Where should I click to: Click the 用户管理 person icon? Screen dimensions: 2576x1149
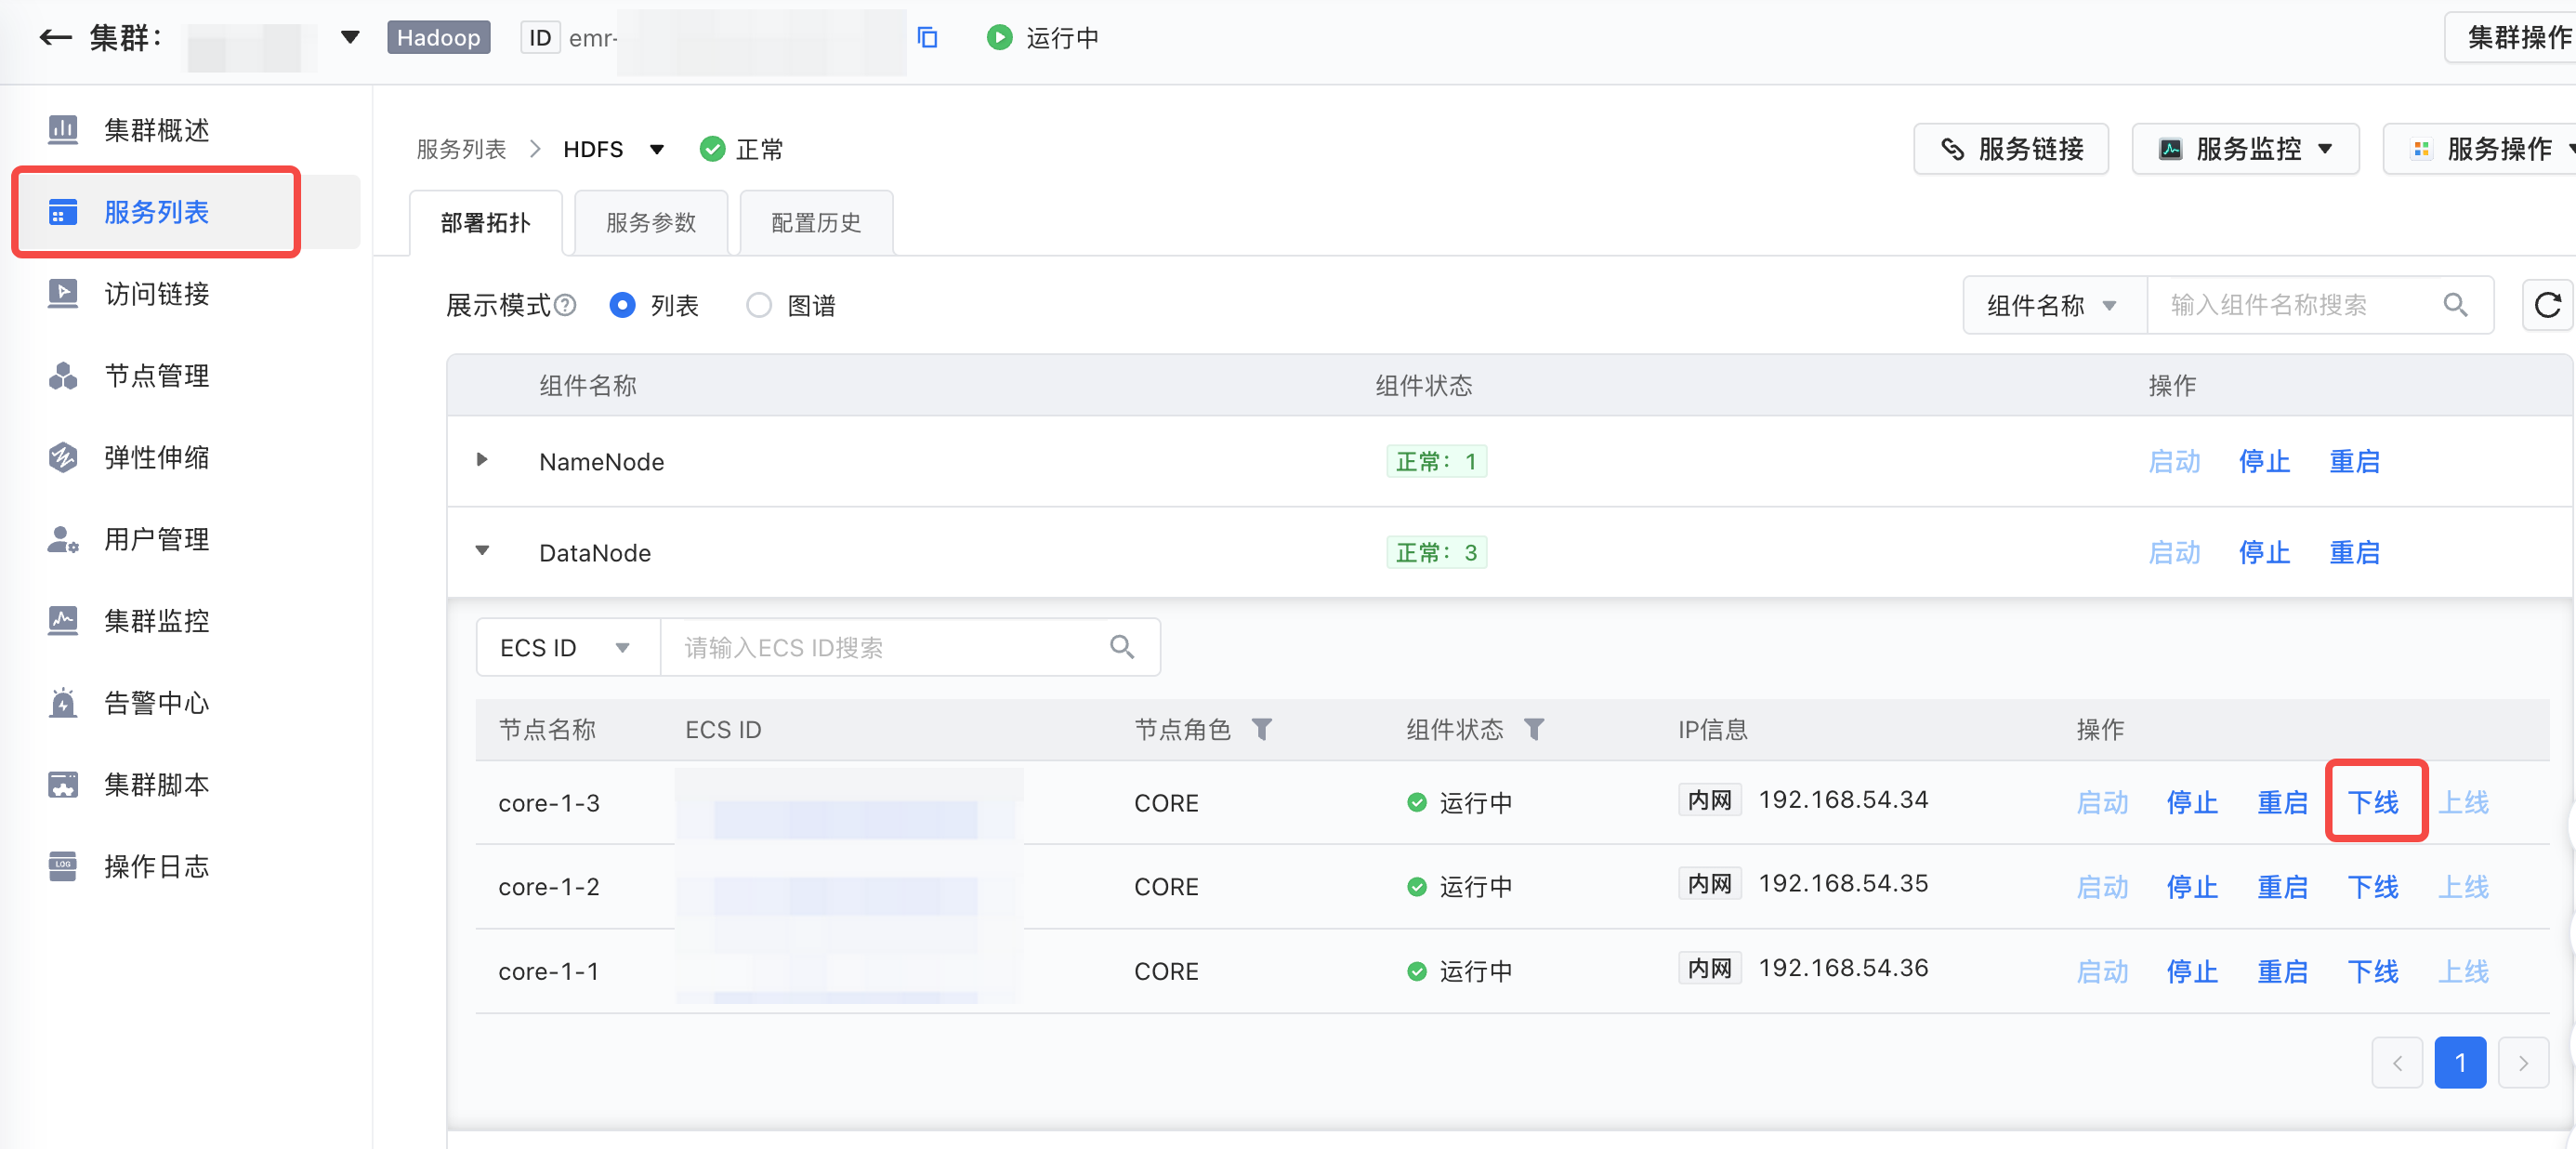(x=63, y=540)
